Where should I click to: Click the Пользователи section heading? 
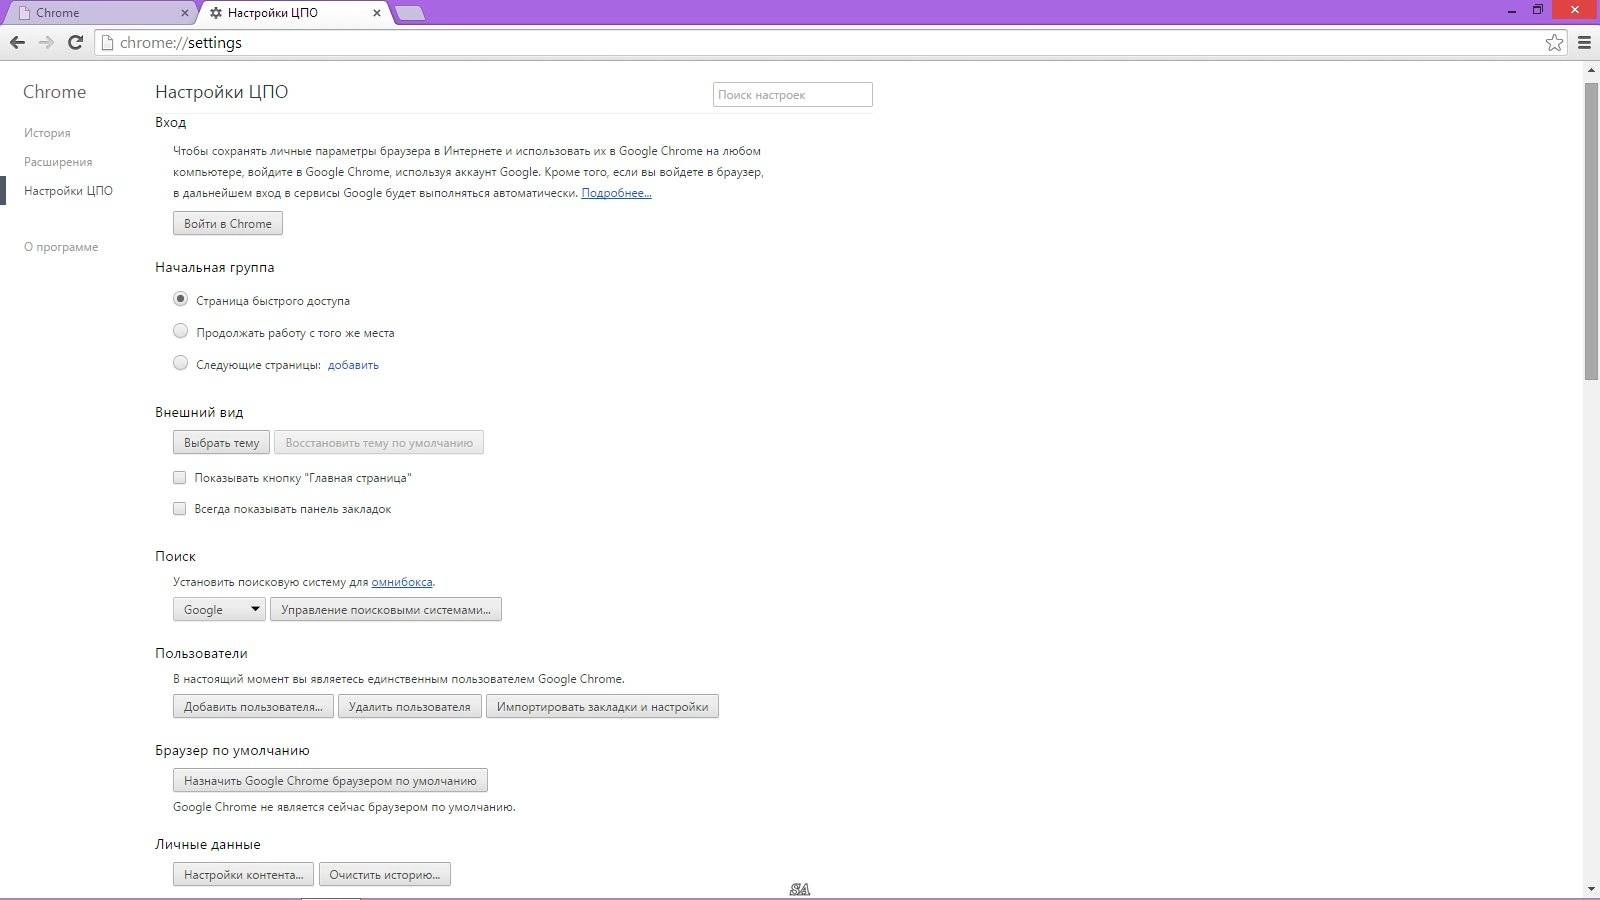pyautogui.click(x=201, y=654)
